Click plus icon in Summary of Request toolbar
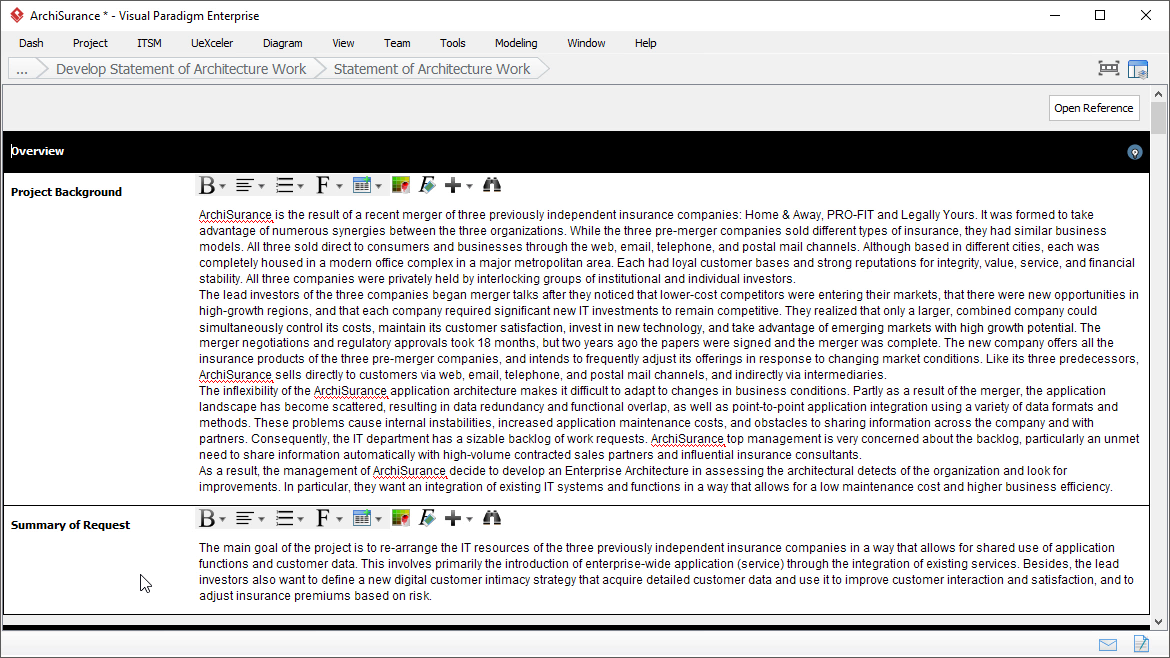This screenshot has height=658, width=1170. coord(452,518)
